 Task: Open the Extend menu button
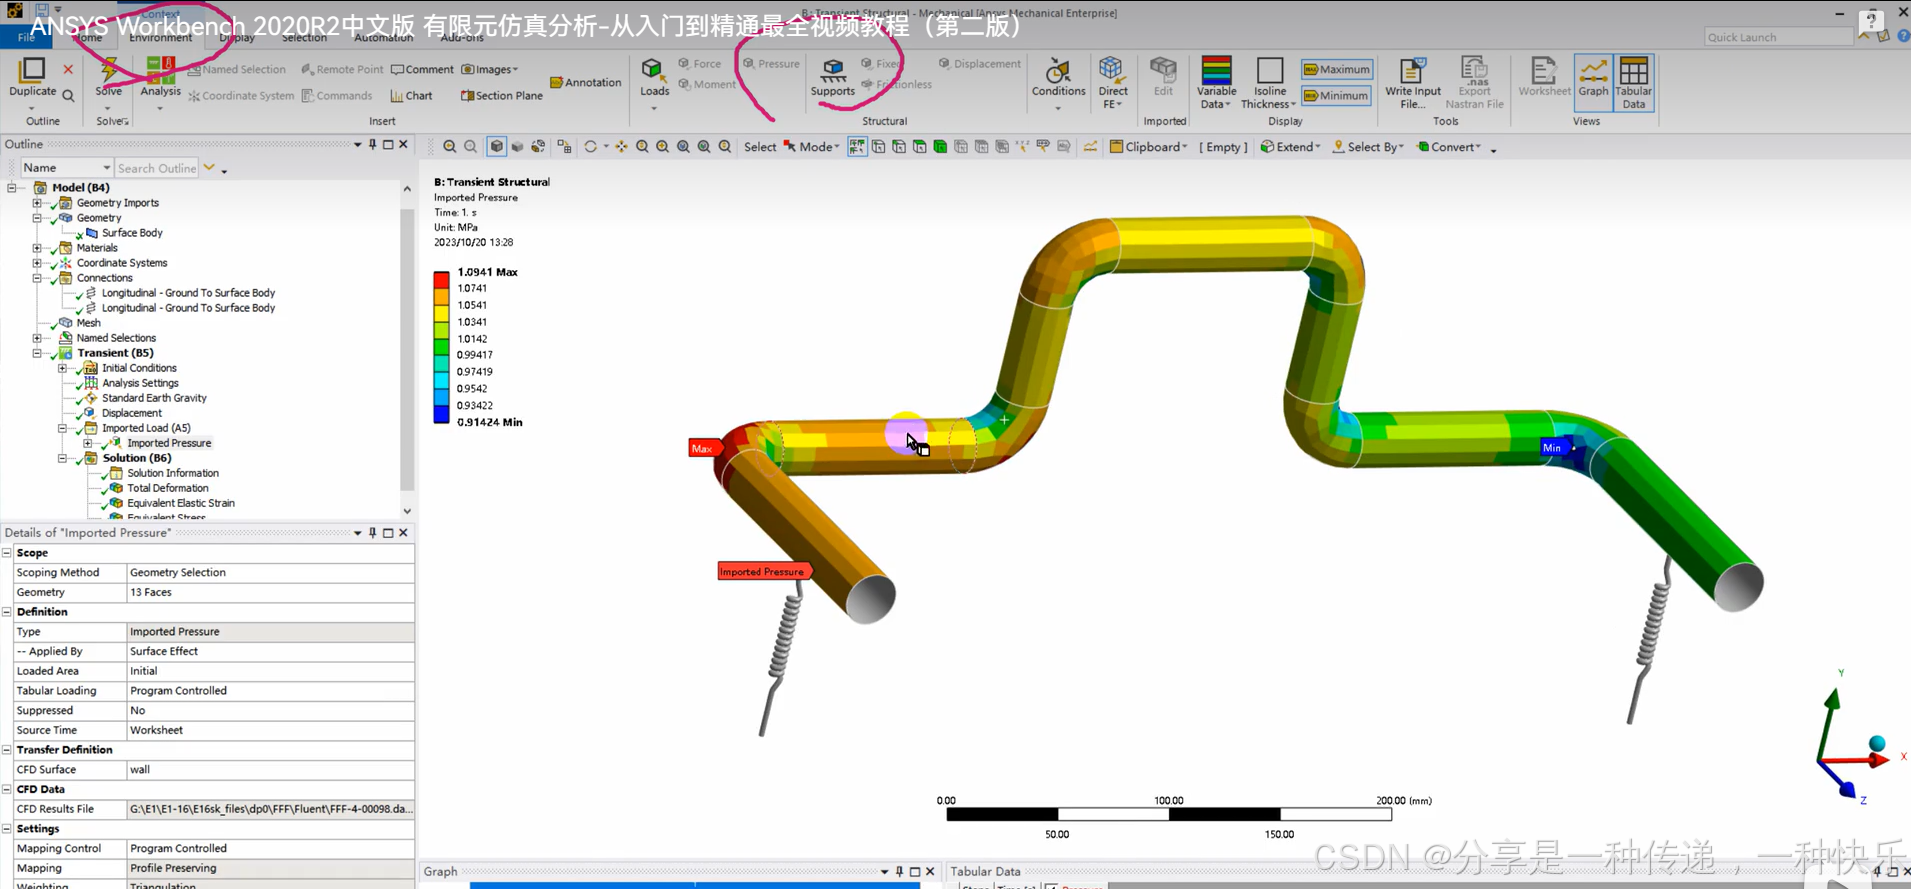(1290, 147)
